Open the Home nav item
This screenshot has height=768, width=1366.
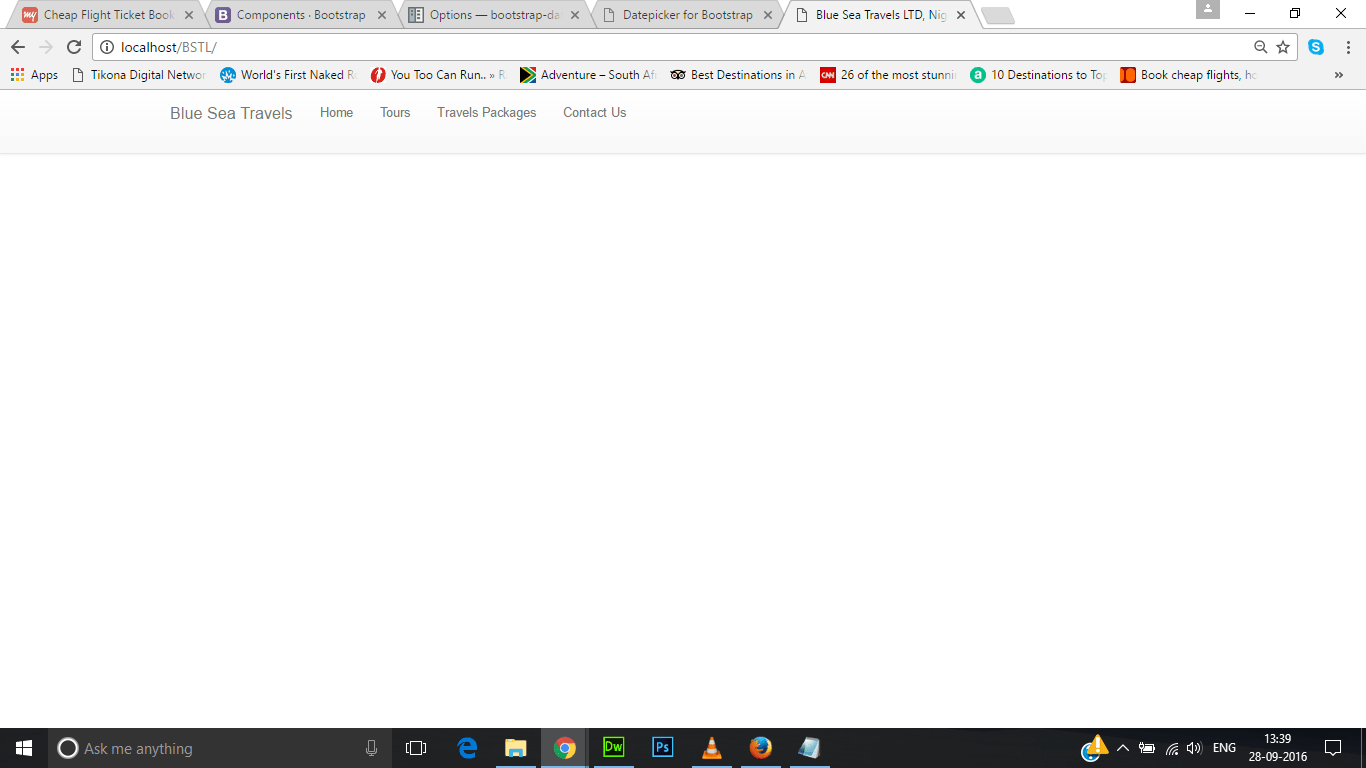(x=336, y=113)
